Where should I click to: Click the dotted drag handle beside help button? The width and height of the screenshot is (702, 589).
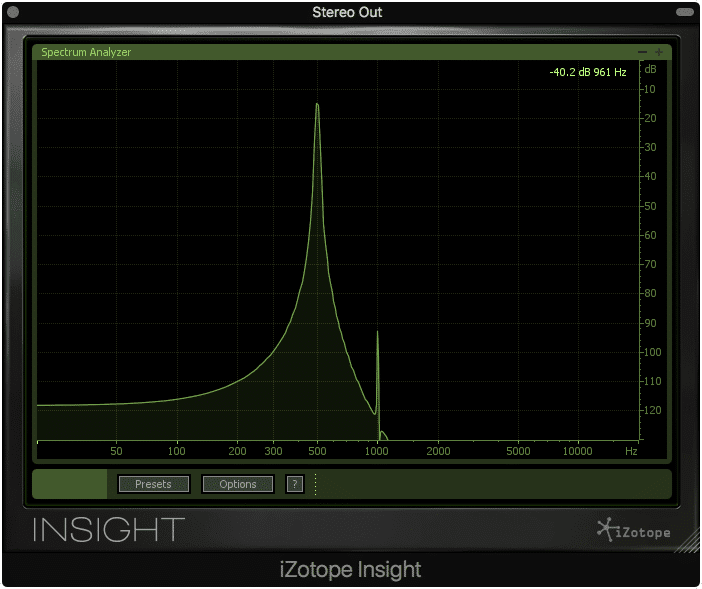tap(316, 484)
